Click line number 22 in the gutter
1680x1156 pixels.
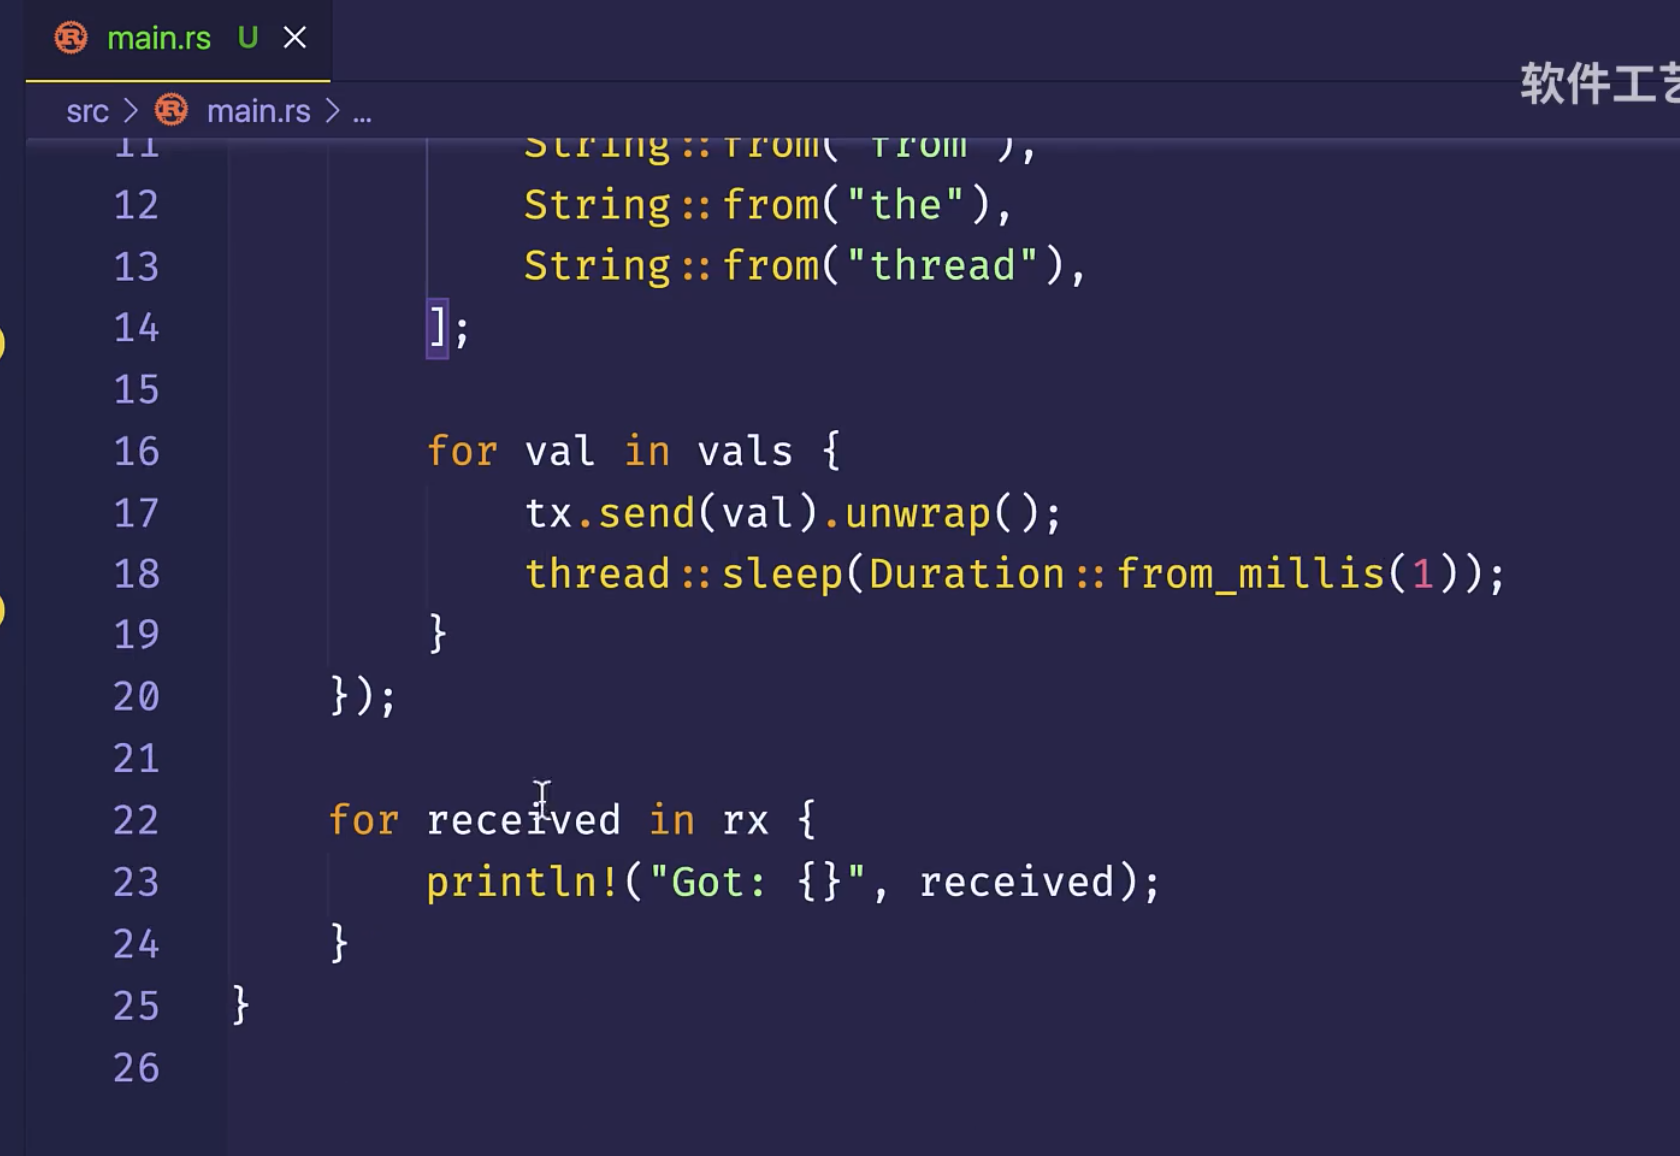coord(136,821)
